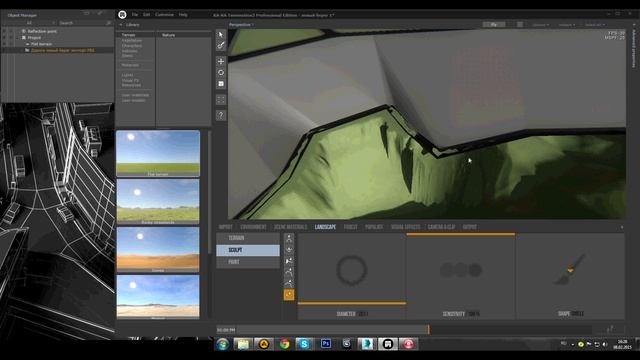Pick the fourth sculpt brush mode icon

tap(289, 272)
